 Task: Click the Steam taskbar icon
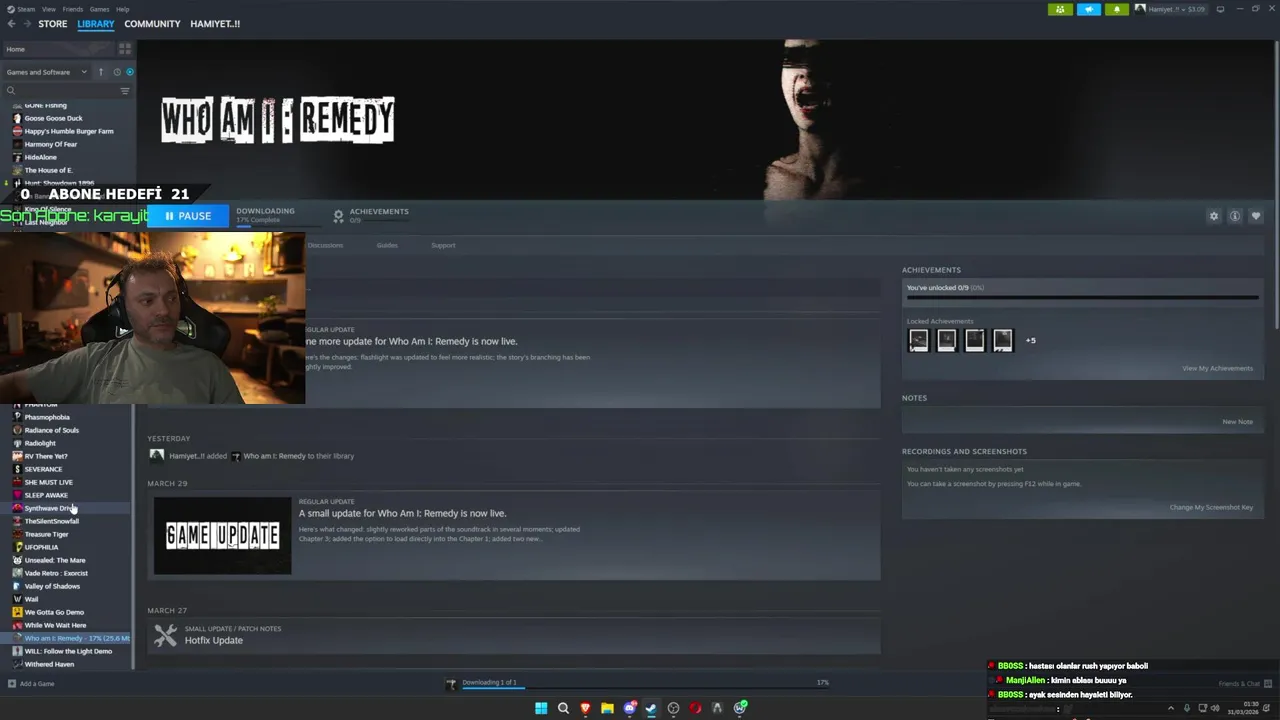651,708
